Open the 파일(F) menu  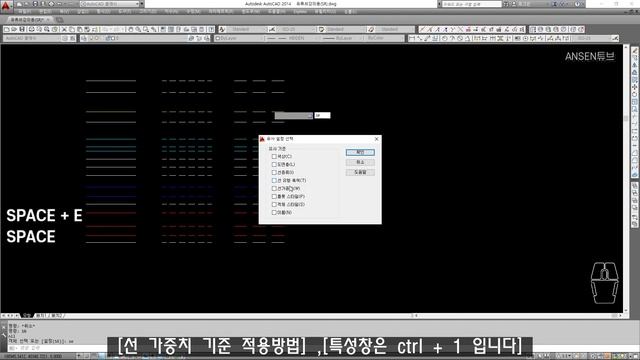pos(24,12)
